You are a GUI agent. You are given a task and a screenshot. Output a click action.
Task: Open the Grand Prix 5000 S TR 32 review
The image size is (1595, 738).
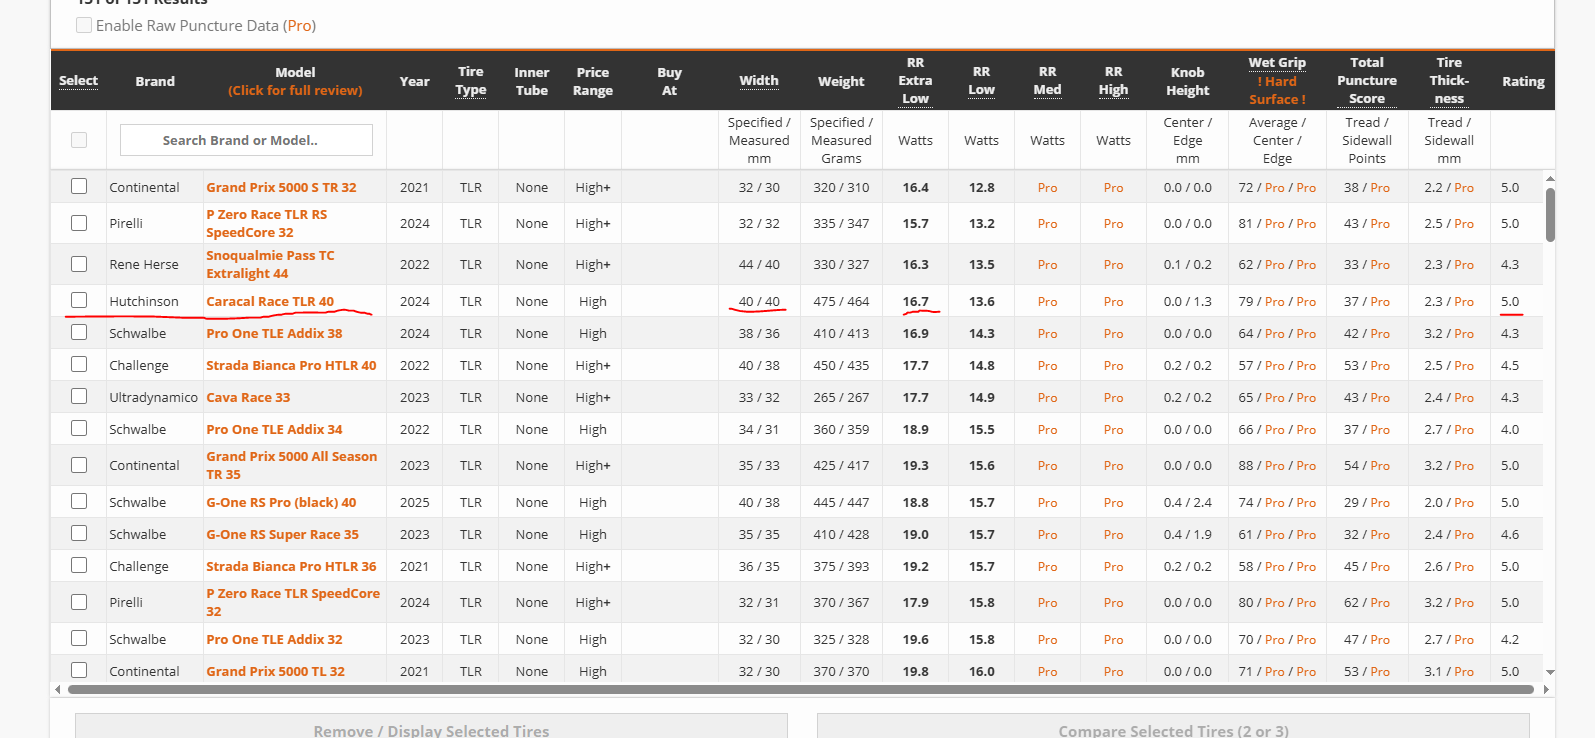(281, 187)
